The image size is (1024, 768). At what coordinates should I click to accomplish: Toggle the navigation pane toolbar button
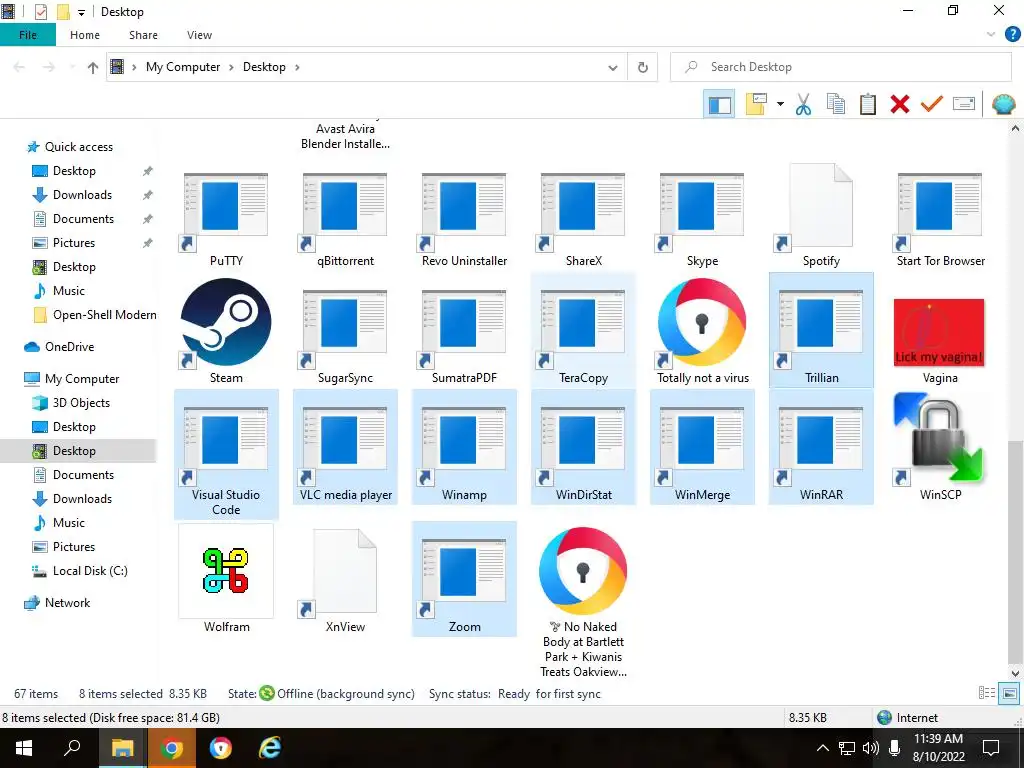[x=719, y=104]
